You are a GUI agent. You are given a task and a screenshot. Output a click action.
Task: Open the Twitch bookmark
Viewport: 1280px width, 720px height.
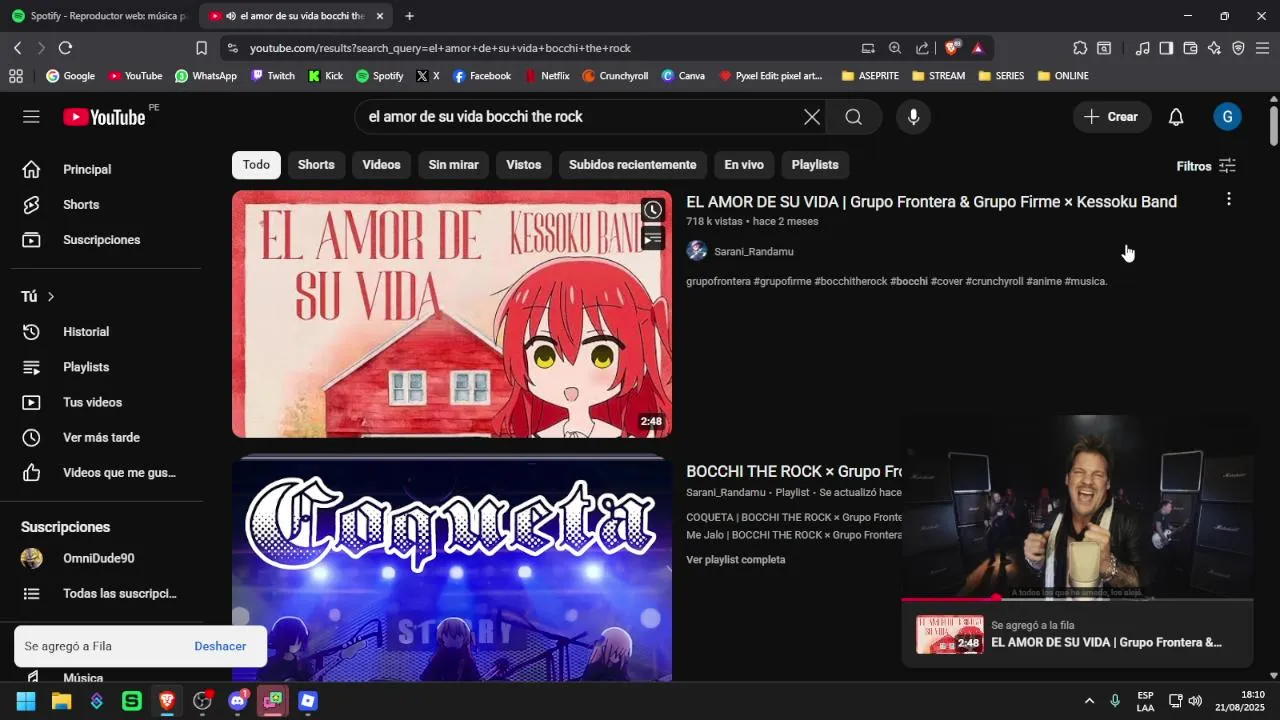pyautogui.click(x=273, y=76)
